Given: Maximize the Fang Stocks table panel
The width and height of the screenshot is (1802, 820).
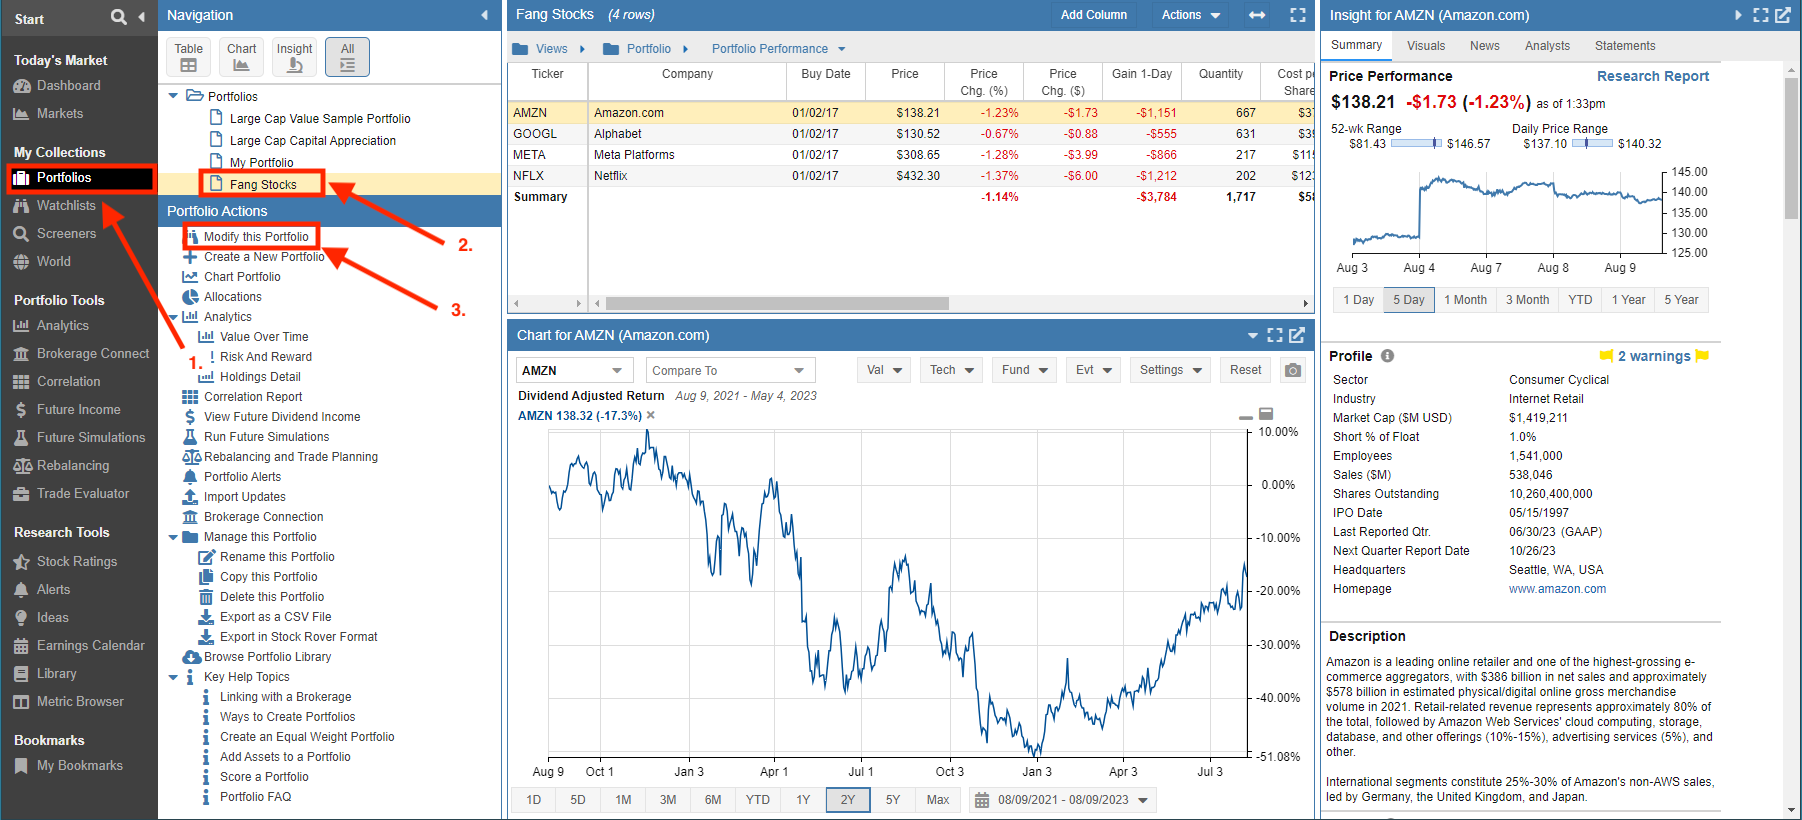Looking at the screenshot, I should click(x=1298, y=15).
